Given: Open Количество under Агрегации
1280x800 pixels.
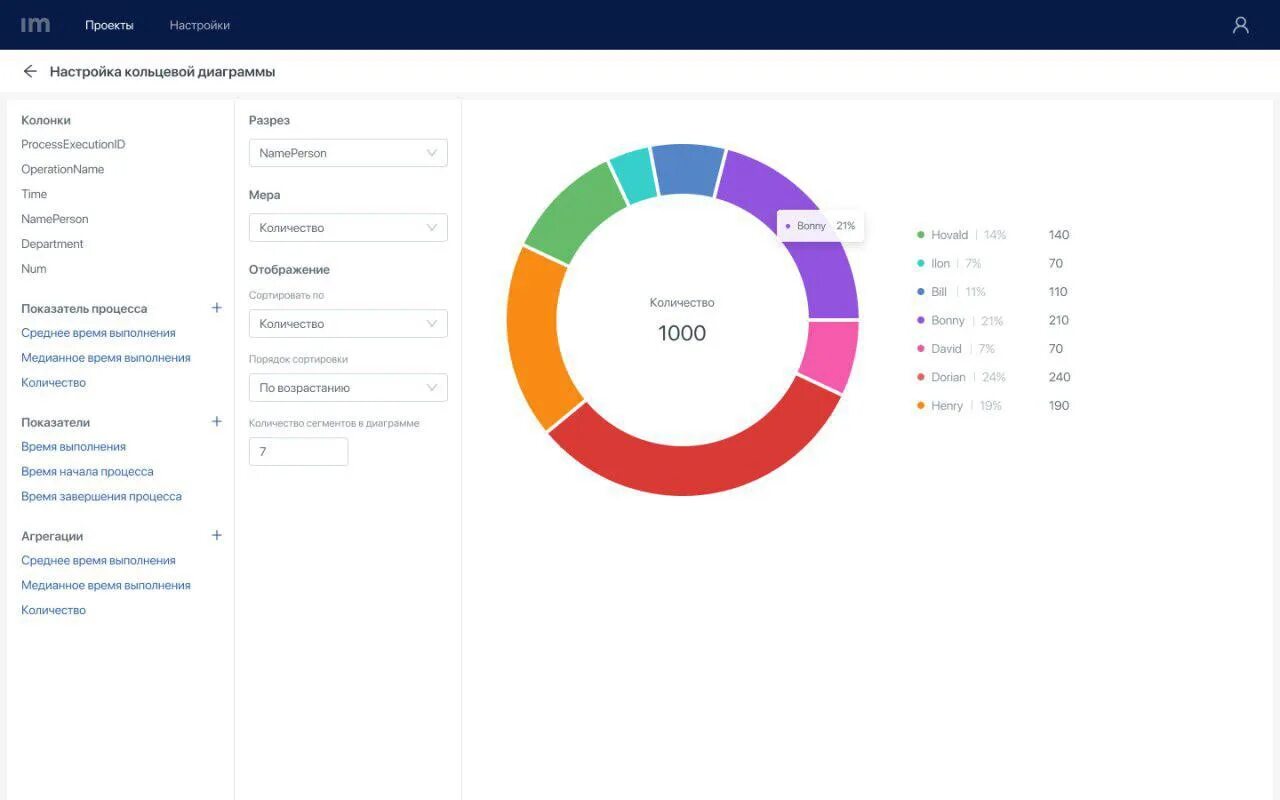Looking at the screenshot, I should (54, 610).
